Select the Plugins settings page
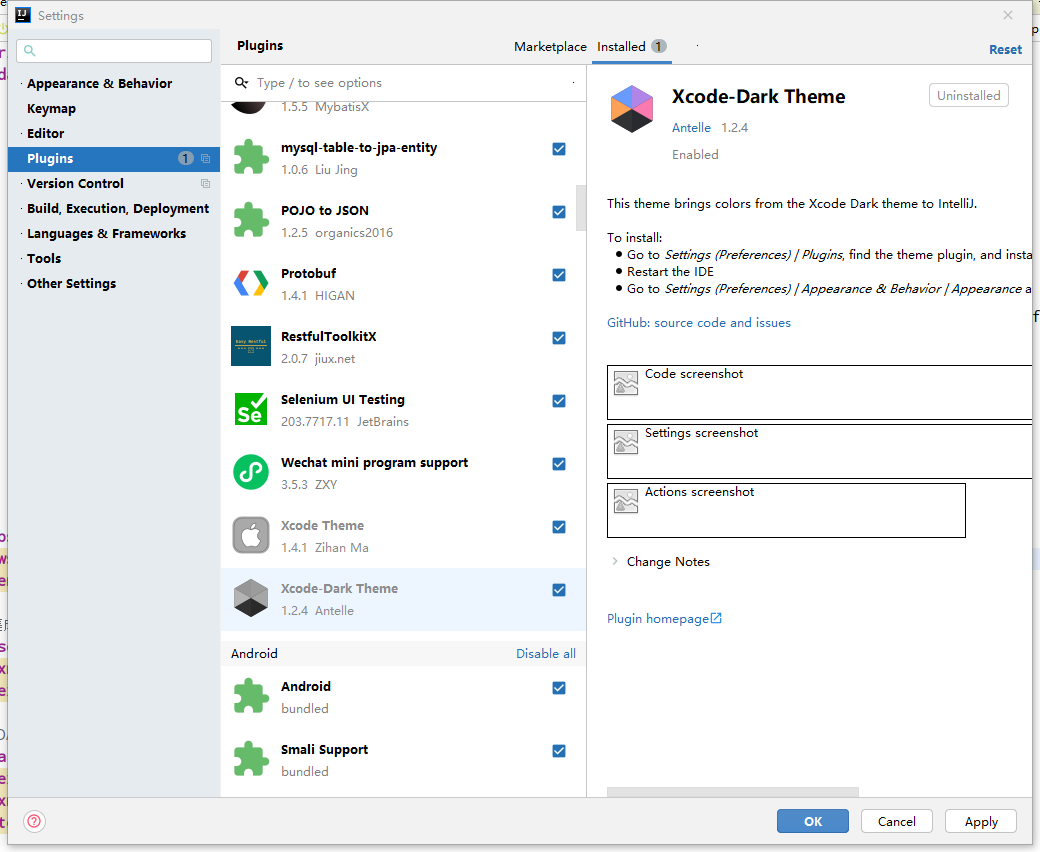Screen dimensions: 1040x852 (x=114, y=158)
